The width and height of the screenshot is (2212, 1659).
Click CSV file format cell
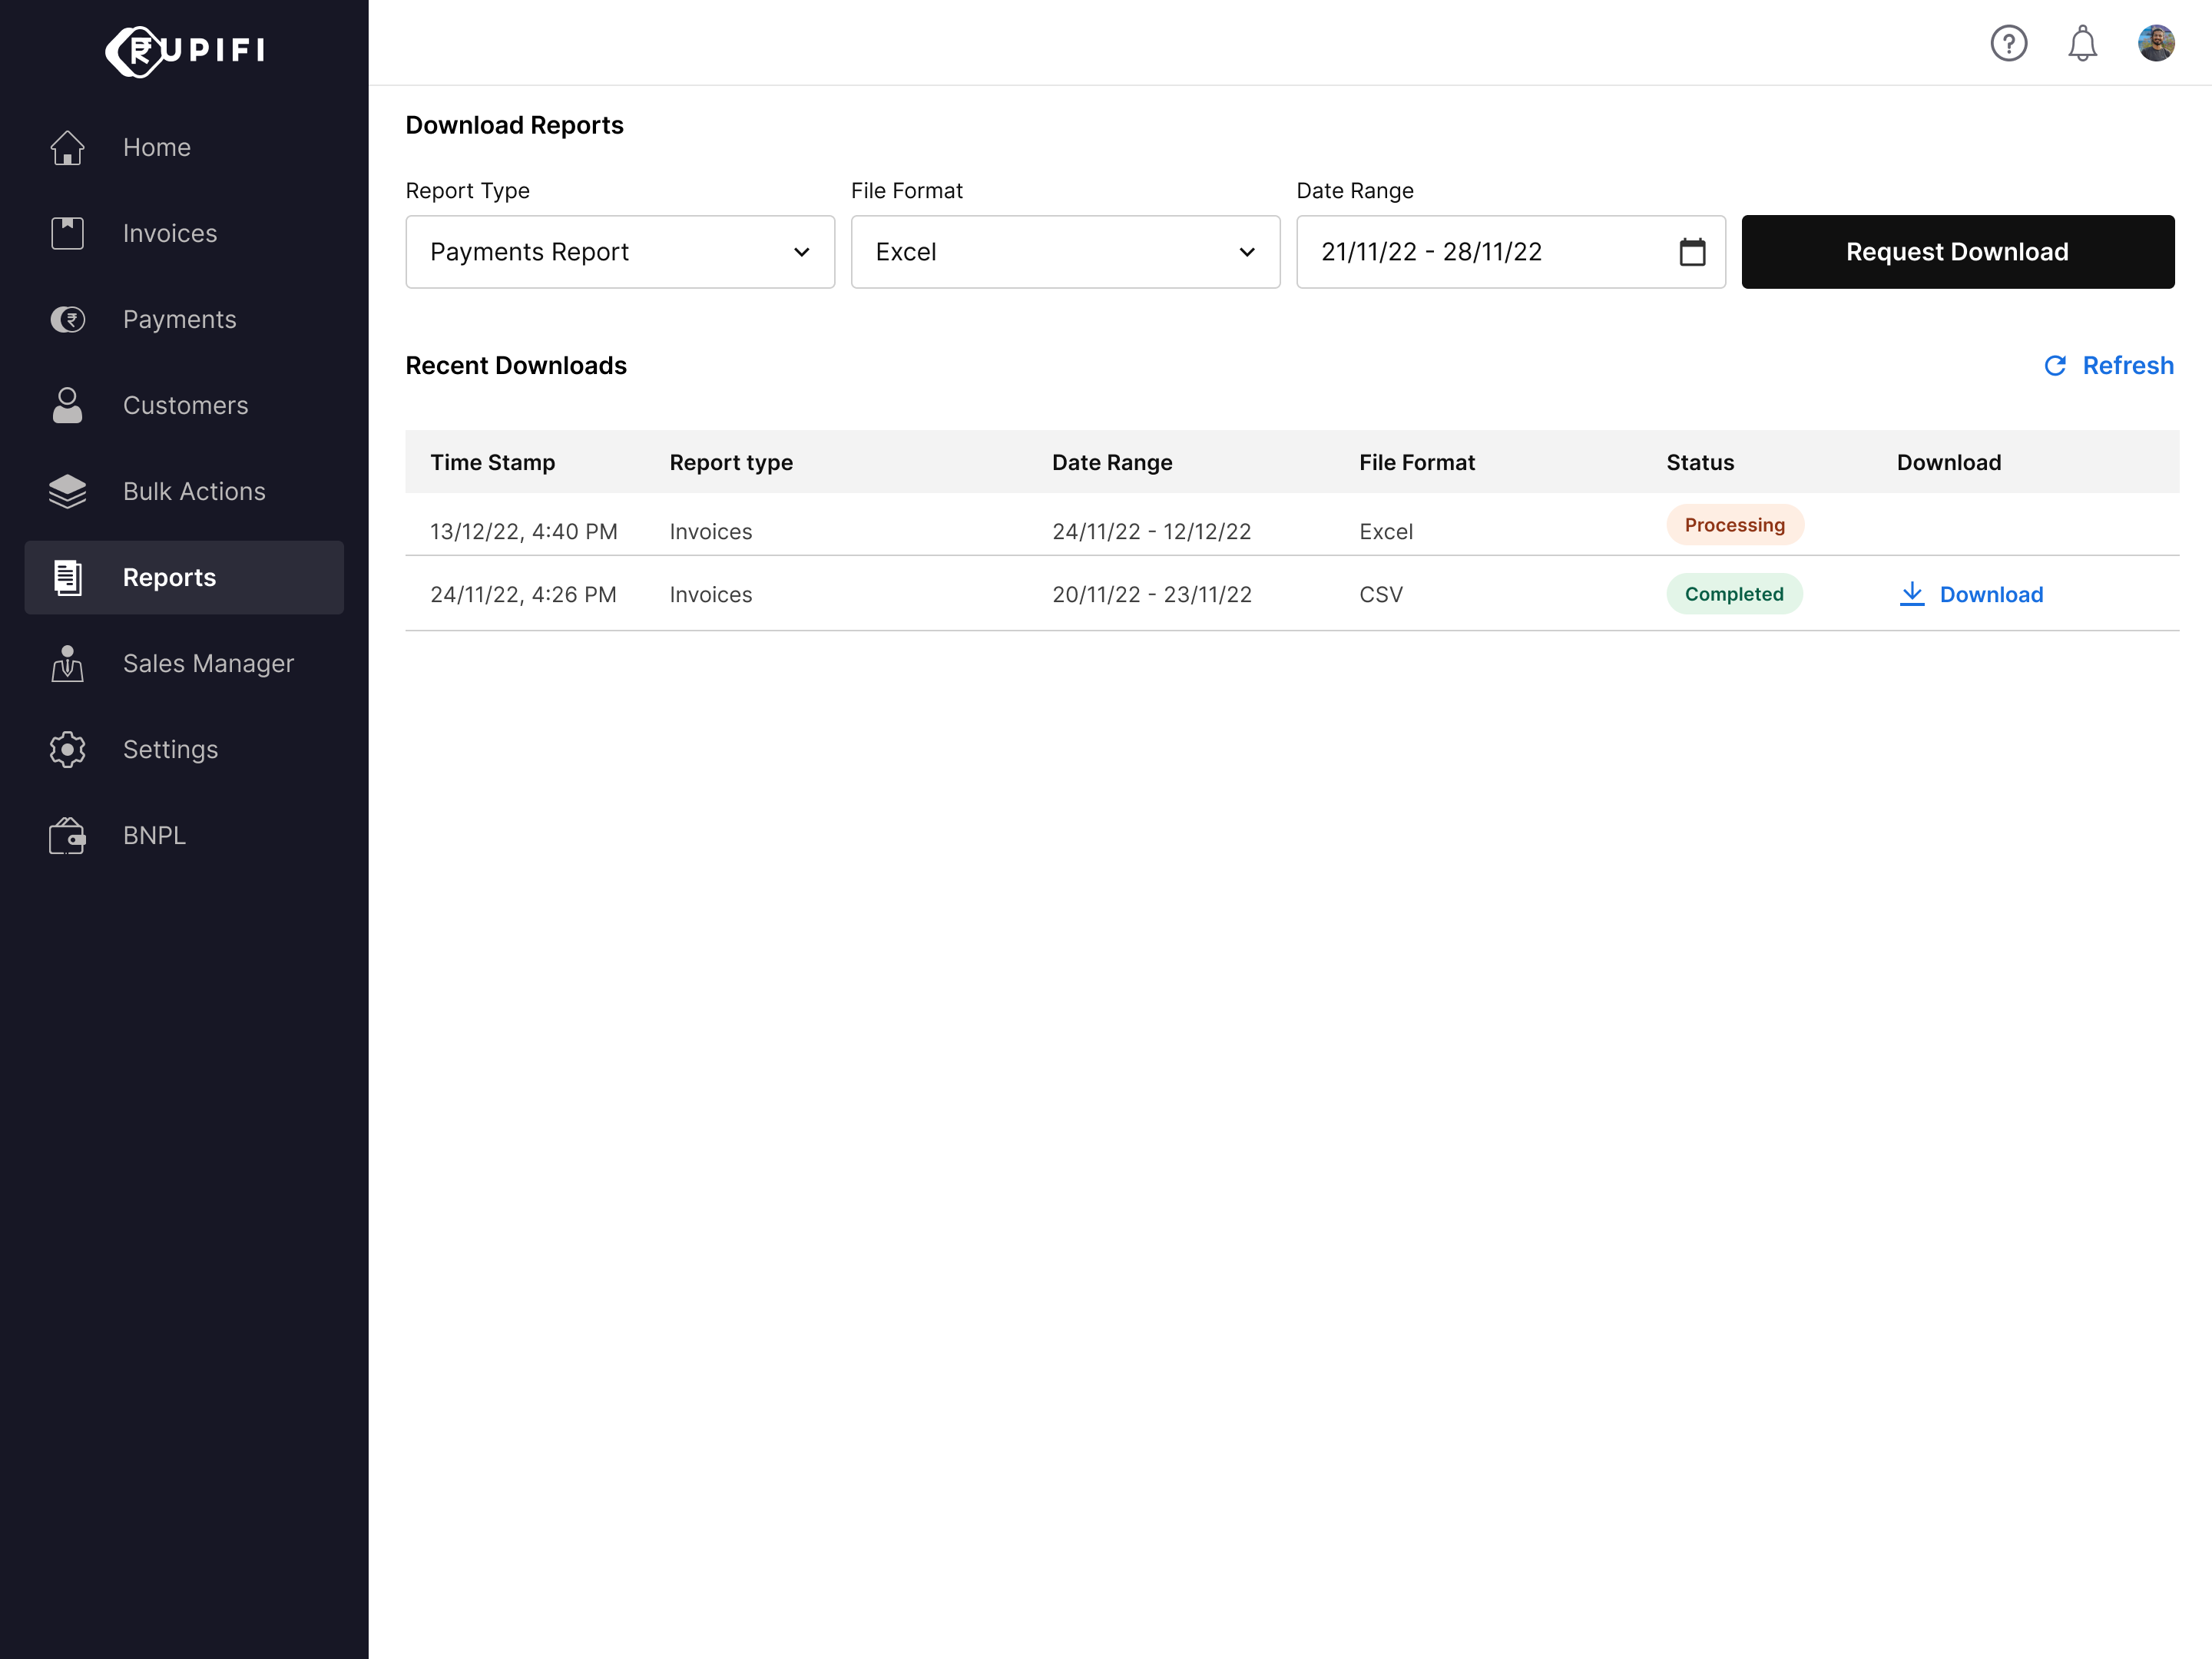click(x=1381, y=594)
